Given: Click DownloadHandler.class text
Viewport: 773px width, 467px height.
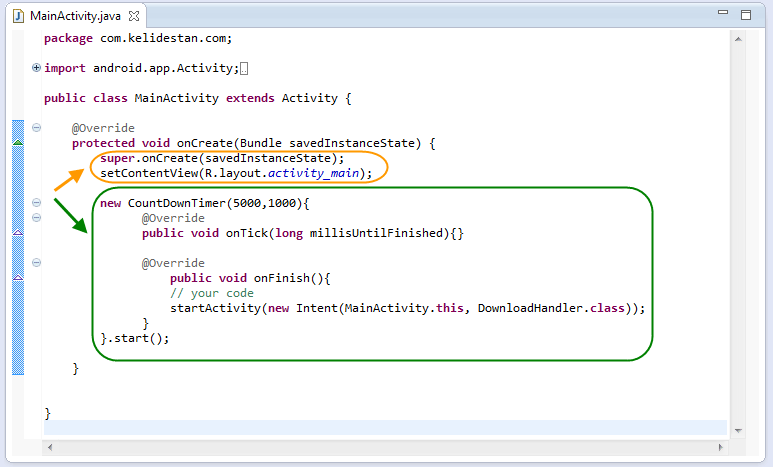Looking at the screenshot, I should point(551,308).
